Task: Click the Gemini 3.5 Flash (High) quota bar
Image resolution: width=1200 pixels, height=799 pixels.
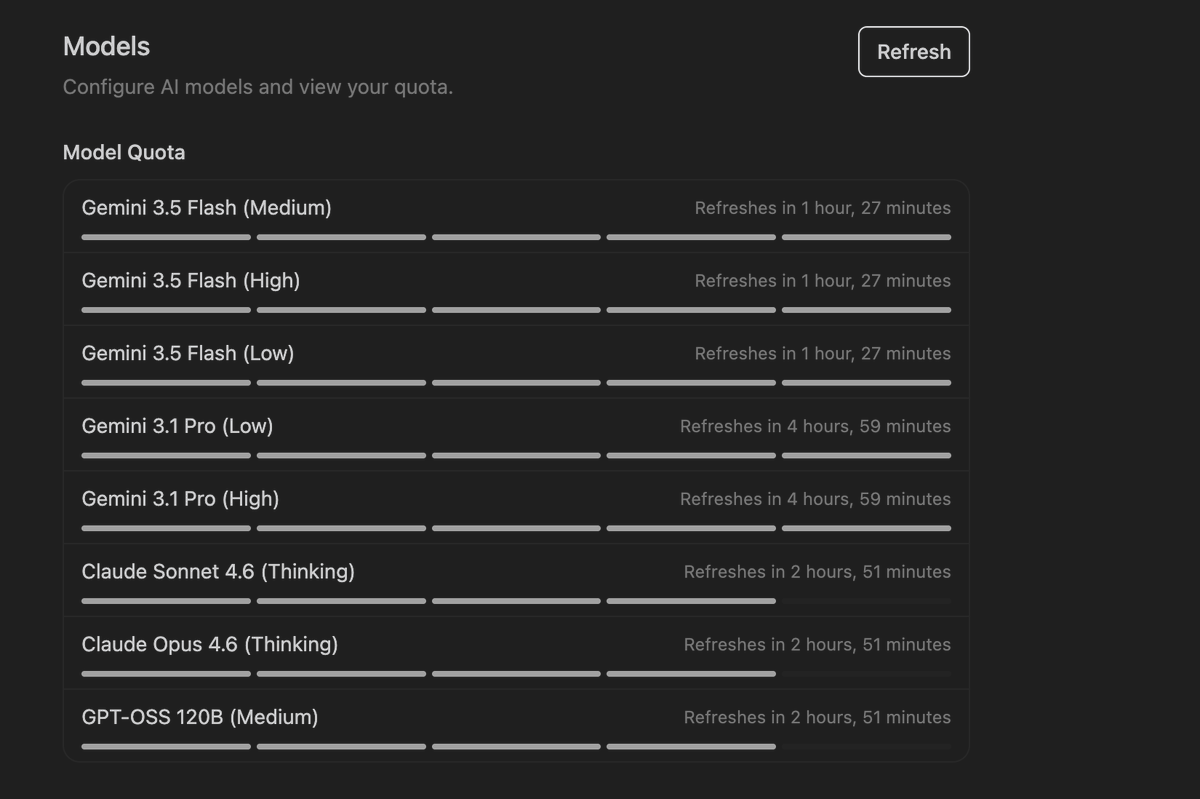Action: pyautogui.click(x=516, y=310)
